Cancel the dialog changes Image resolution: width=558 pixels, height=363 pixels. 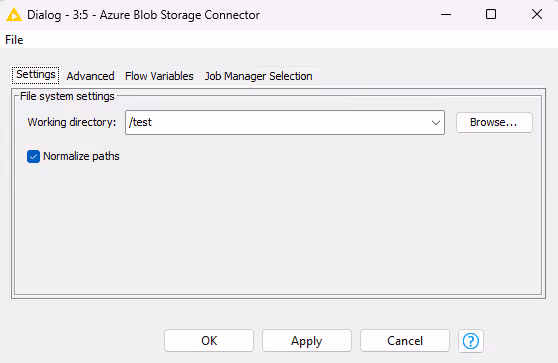pyautogui.click(x=405, y=341)
